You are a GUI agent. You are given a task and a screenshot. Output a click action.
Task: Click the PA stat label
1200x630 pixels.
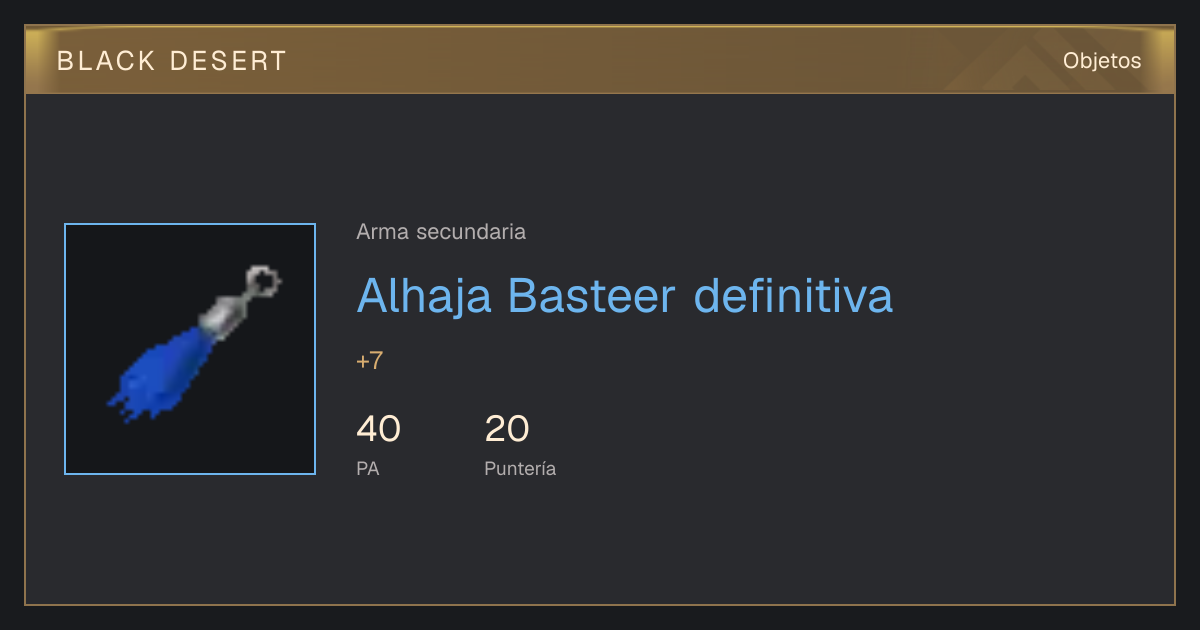(367, 468)
